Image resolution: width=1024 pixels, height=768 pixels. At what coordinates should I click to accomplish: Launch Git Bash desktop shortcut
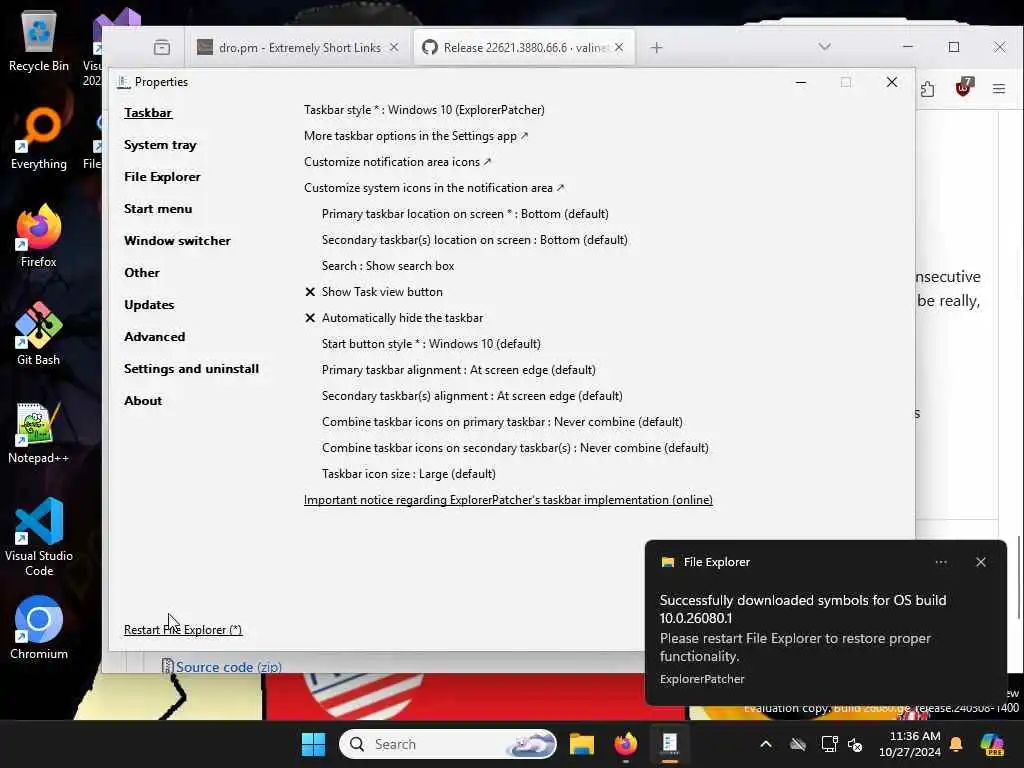pyautogui.click(x=39, y=334)
